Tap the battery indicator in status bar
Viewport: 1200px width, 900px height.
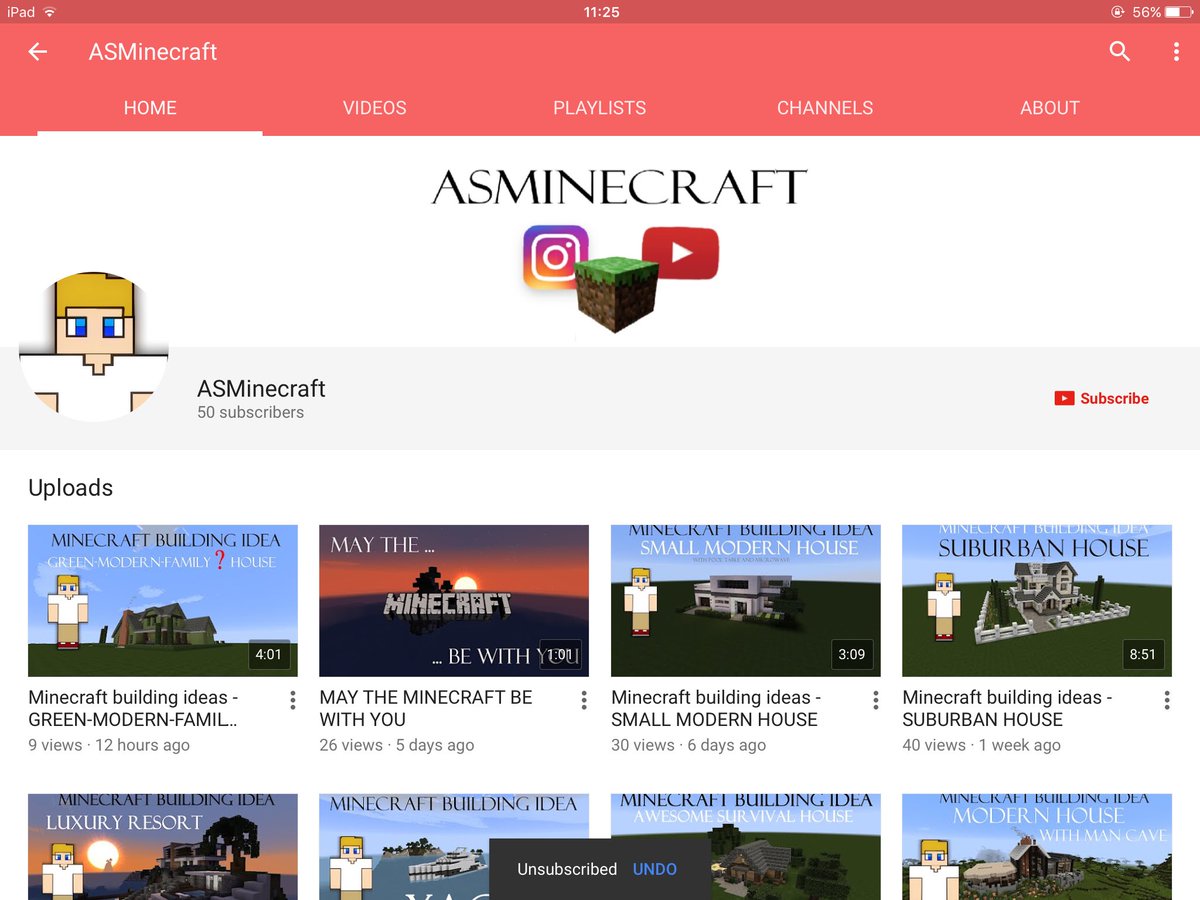1178,12
